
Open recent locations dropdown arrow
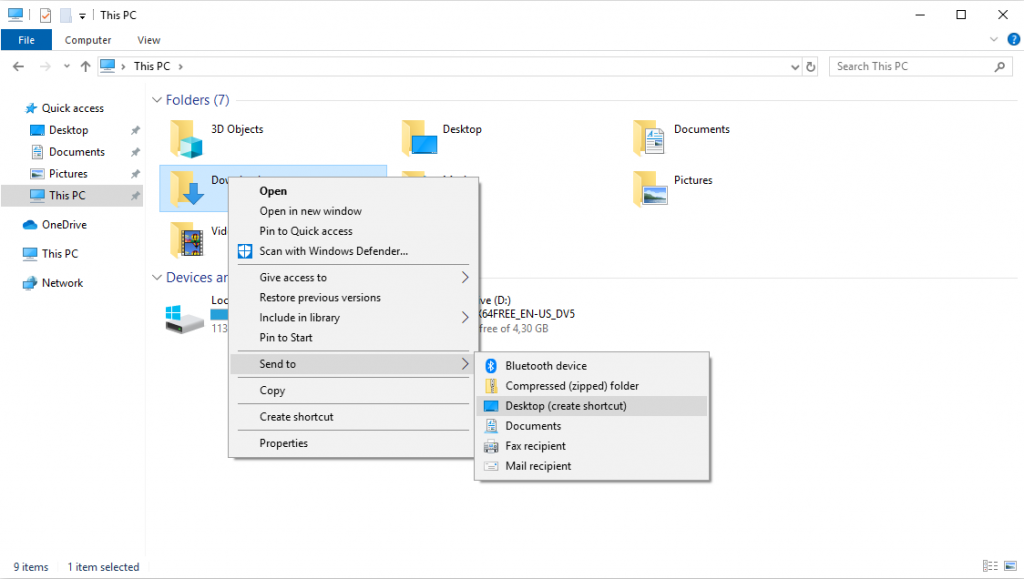[x=67, y=67]
